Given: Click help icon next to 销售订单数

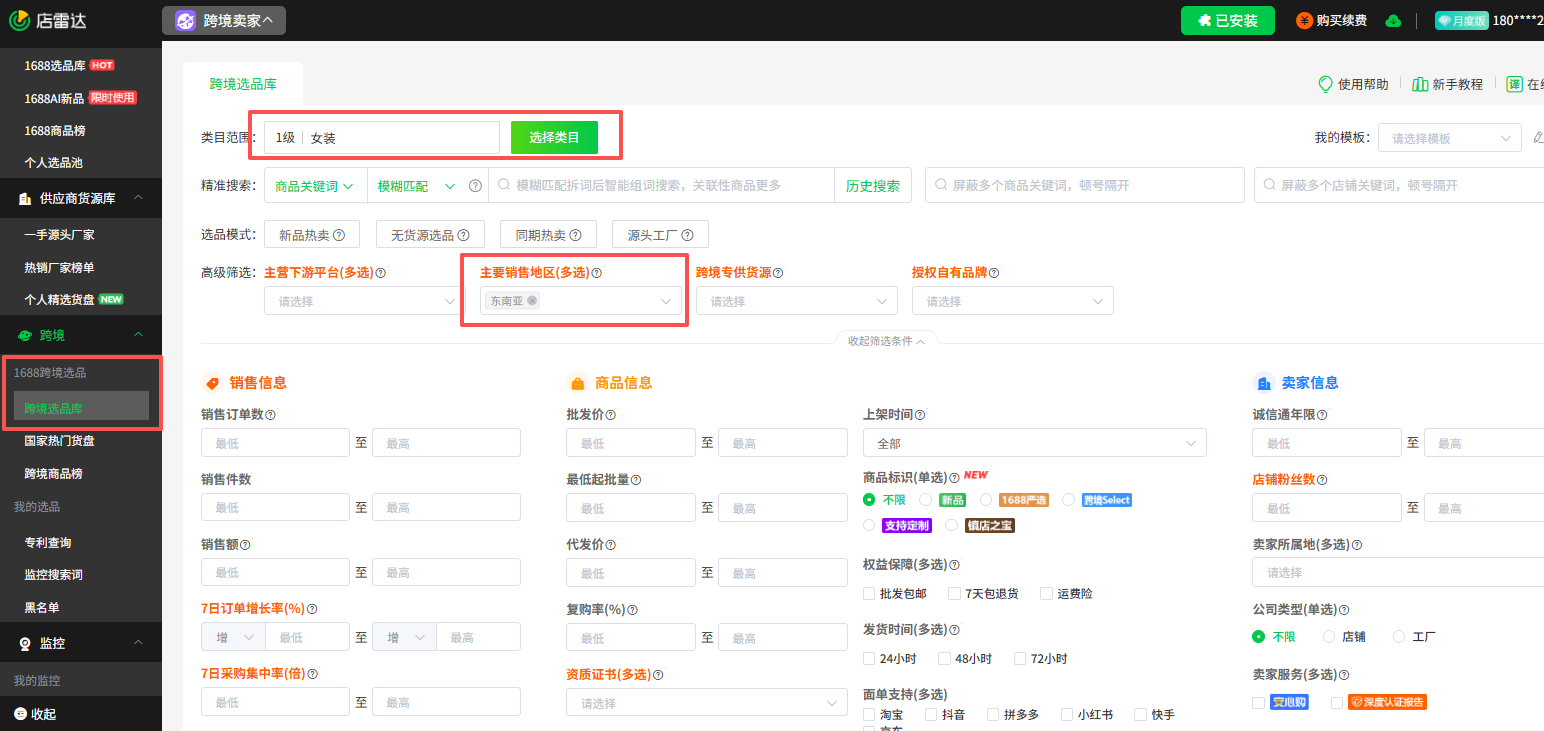Looking at the screenshot, I should click(x=270, y=414).
